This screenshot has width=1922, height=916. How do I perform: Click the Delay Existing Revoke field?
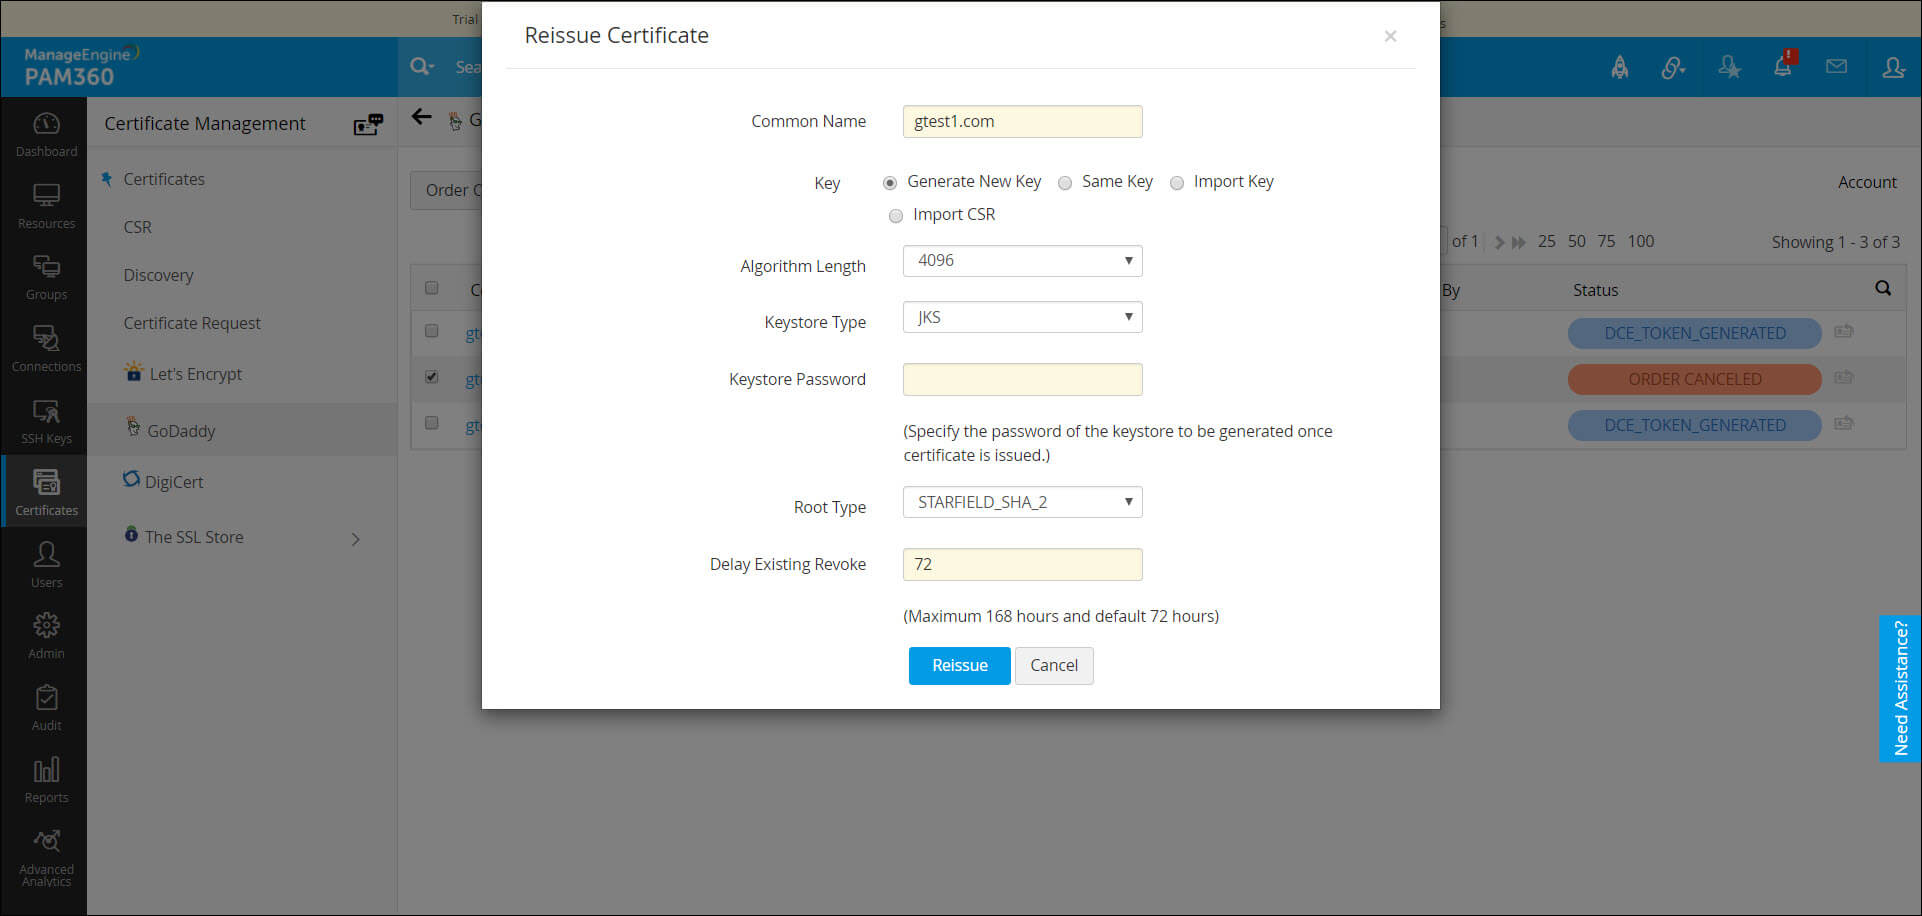coord(1022,564)
